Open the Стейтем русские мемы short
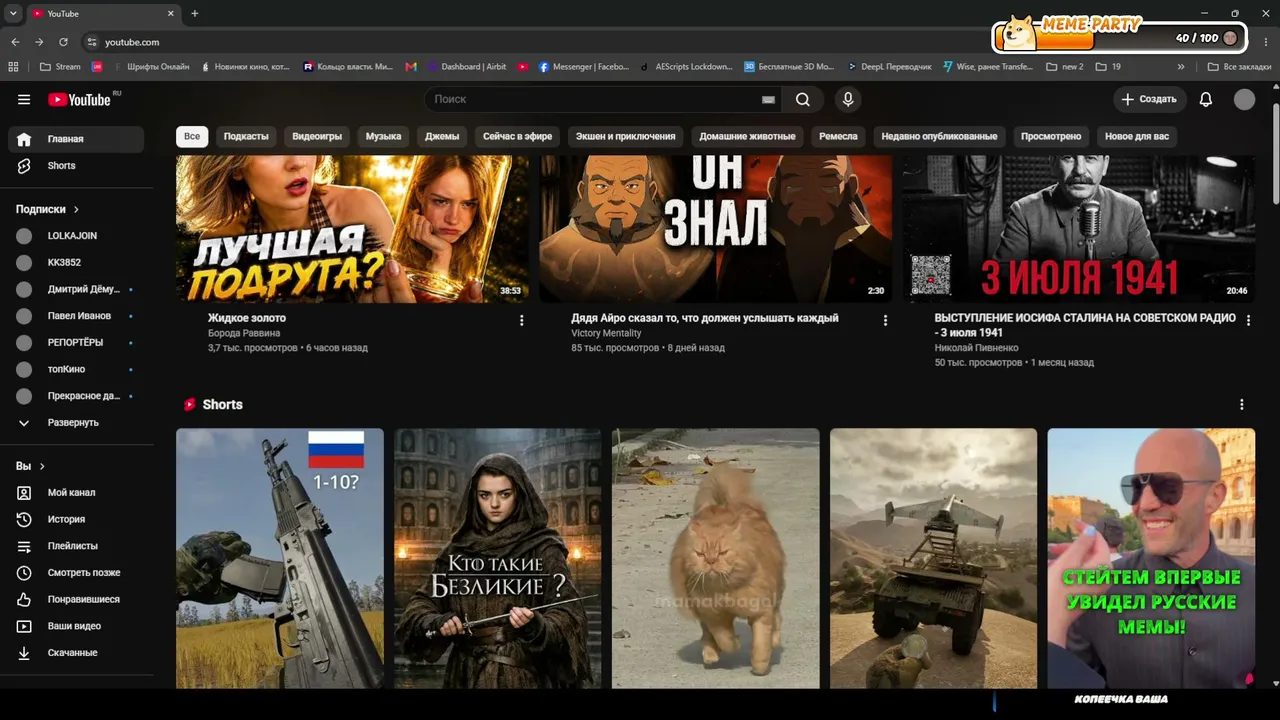 pos(1151,558)
